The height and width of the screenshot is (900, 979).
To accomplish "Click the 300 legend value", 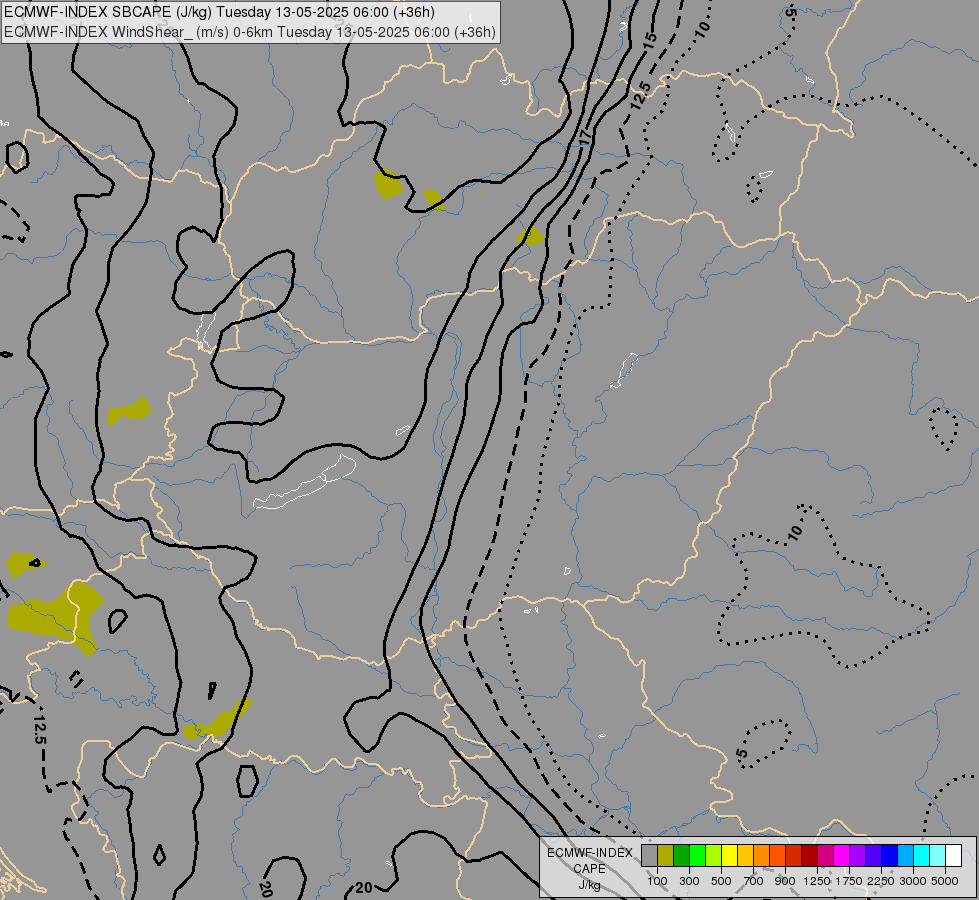I will pos(689,881).
